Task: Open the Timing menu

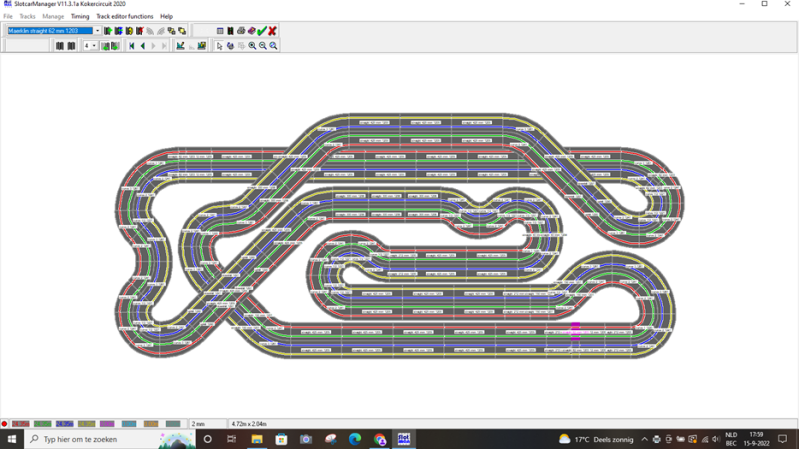Action: click(x=79, y=16)
